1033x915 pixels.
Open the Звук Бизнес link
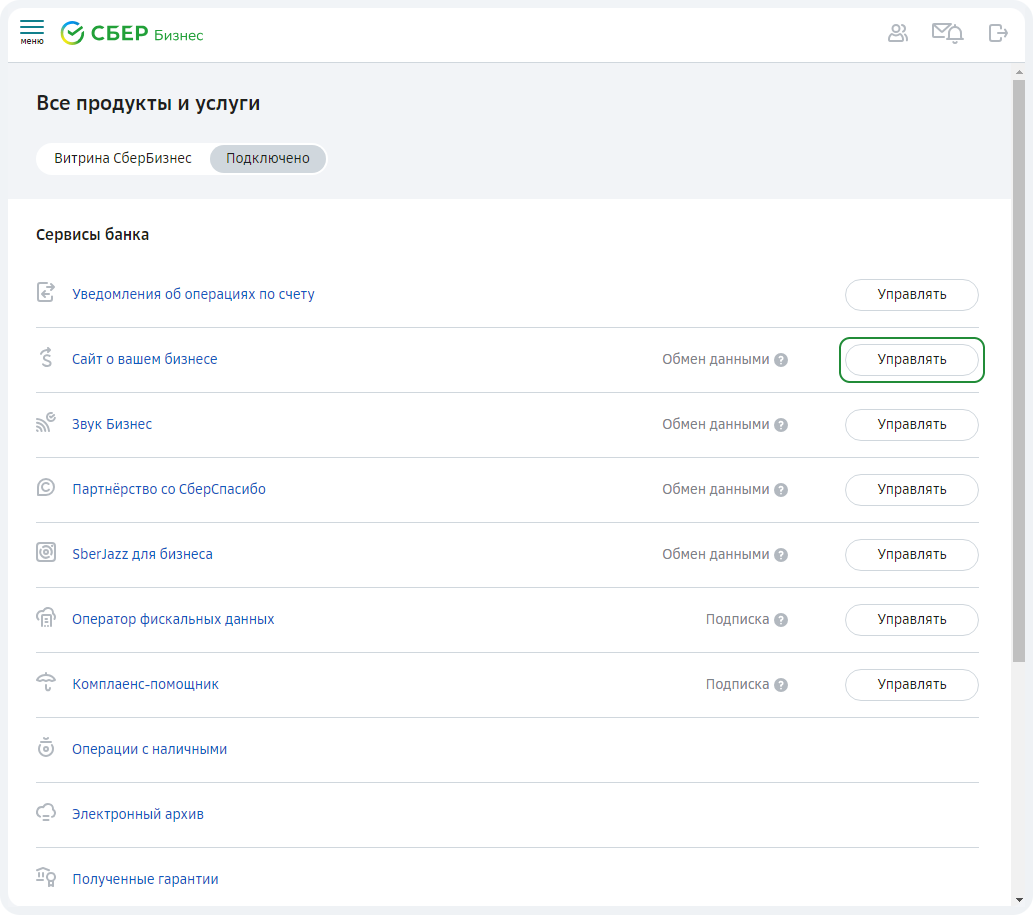[x=112, y=424]
